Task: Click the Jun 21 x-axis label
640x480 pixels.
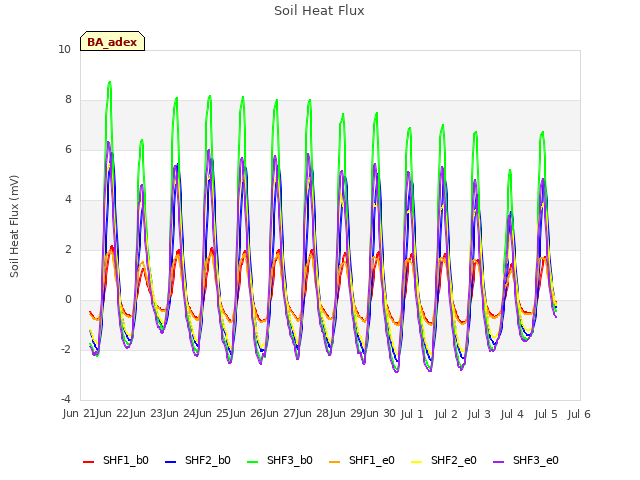Action: click(x=79, y=413)
